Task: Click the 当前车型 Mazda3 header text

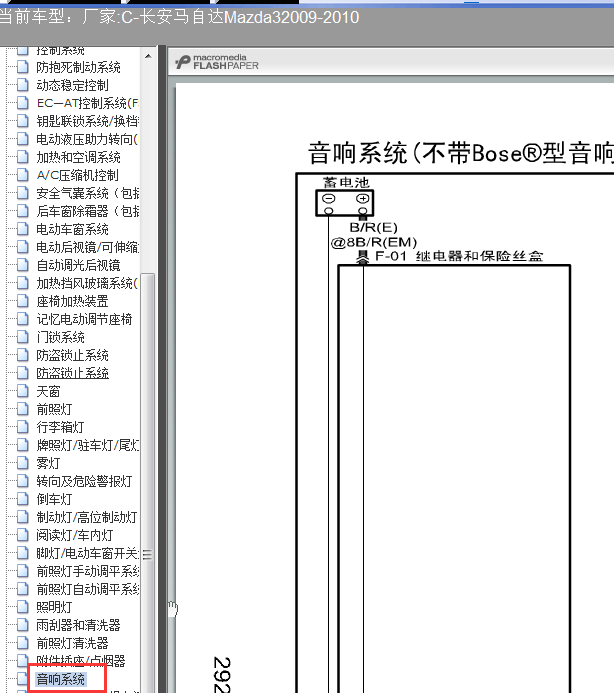Action: point(179,17)
